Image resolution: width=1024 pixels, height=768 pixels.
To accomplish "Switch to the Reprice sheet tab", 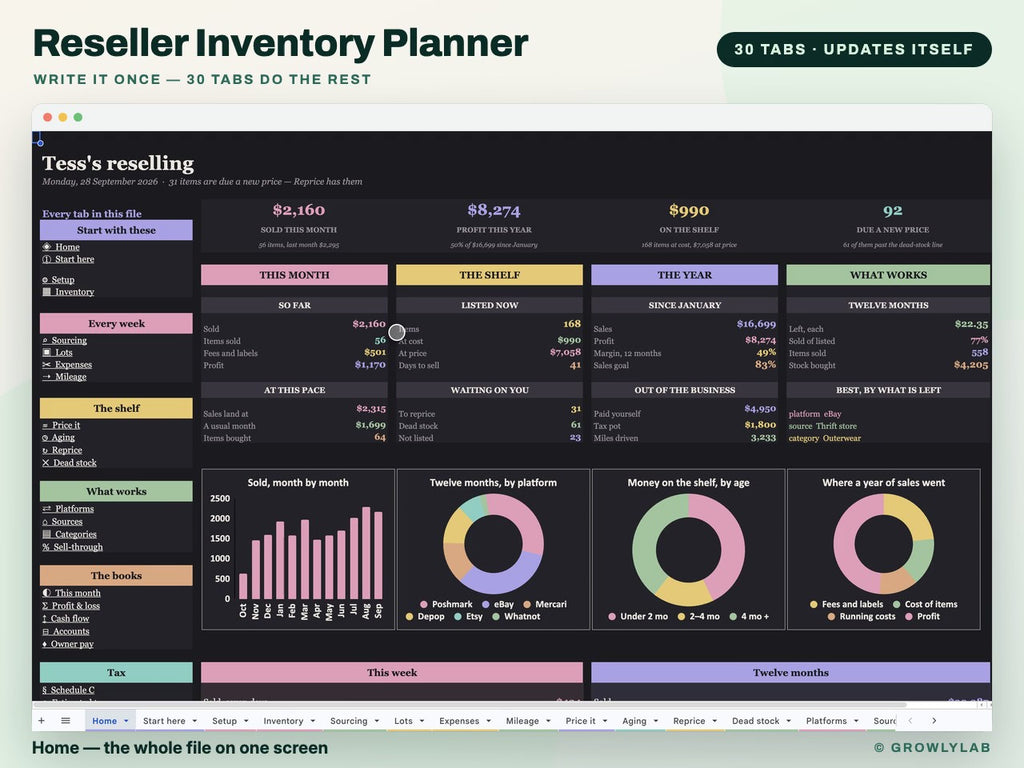I will [689, 721].
